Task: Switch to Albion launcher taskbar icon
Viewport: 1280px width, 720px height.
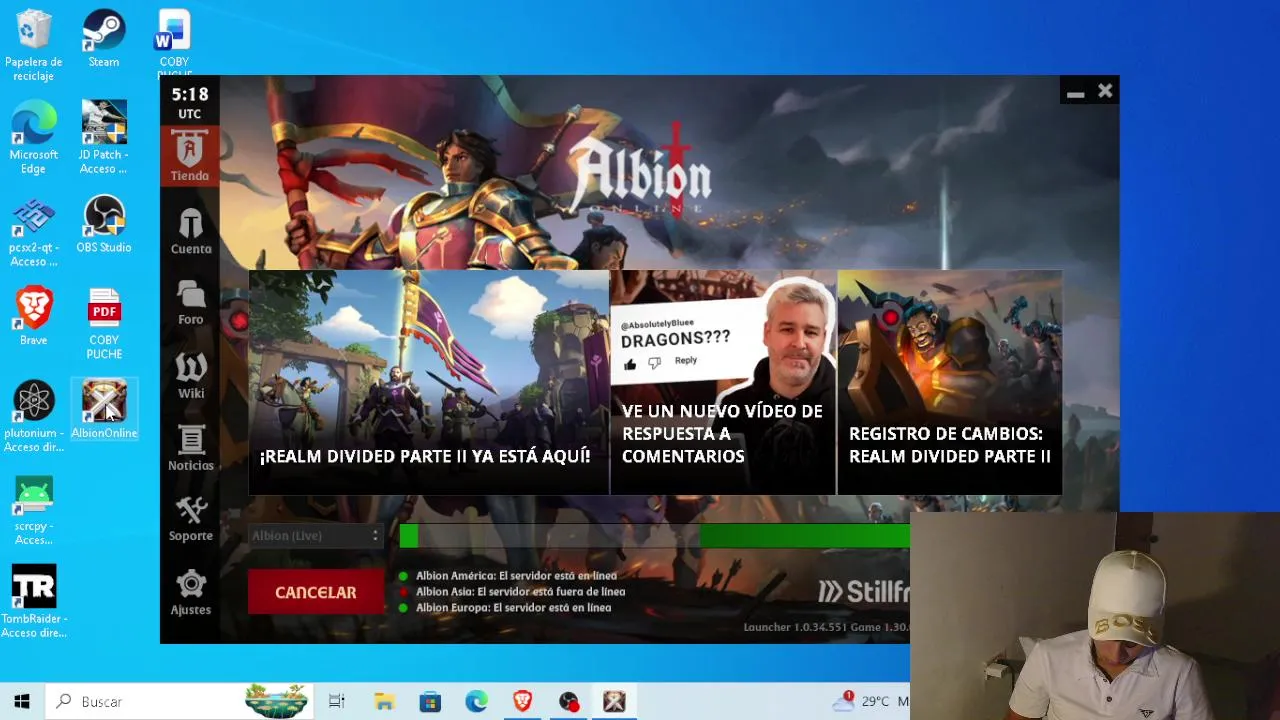Action: [x=614, y=701]
